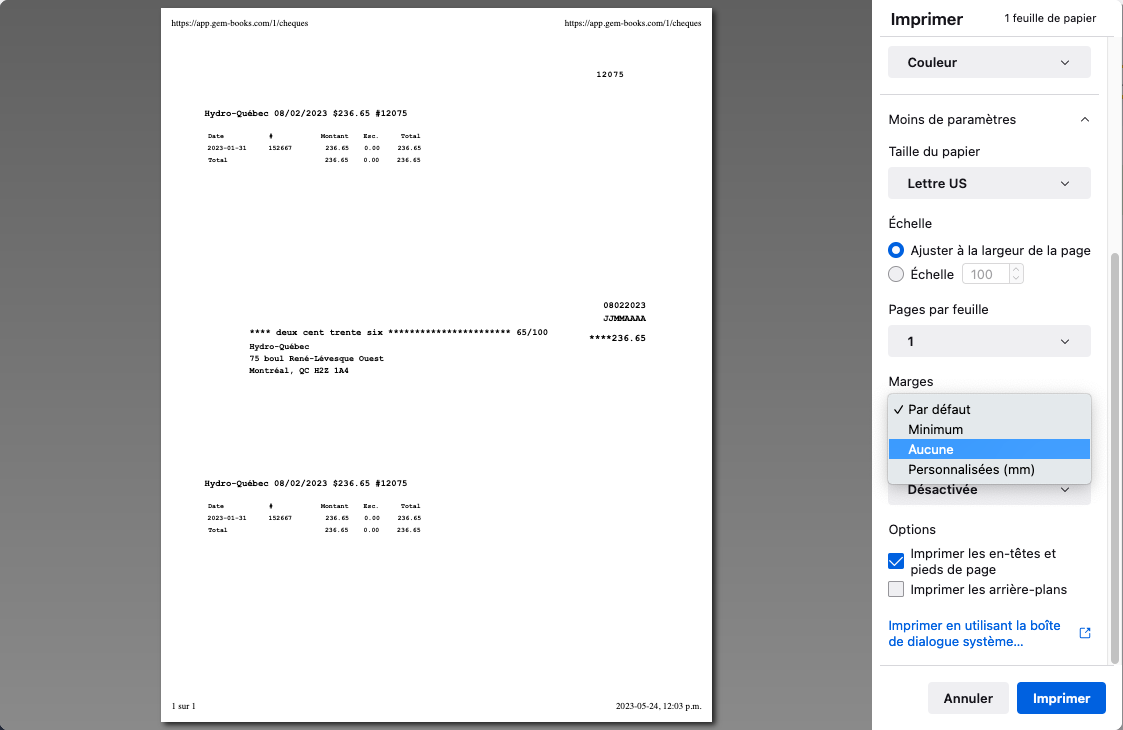Open the Désactivée dropdown
The width and height of the screenshot is (1123, 730).
click(x=988, y=490)
